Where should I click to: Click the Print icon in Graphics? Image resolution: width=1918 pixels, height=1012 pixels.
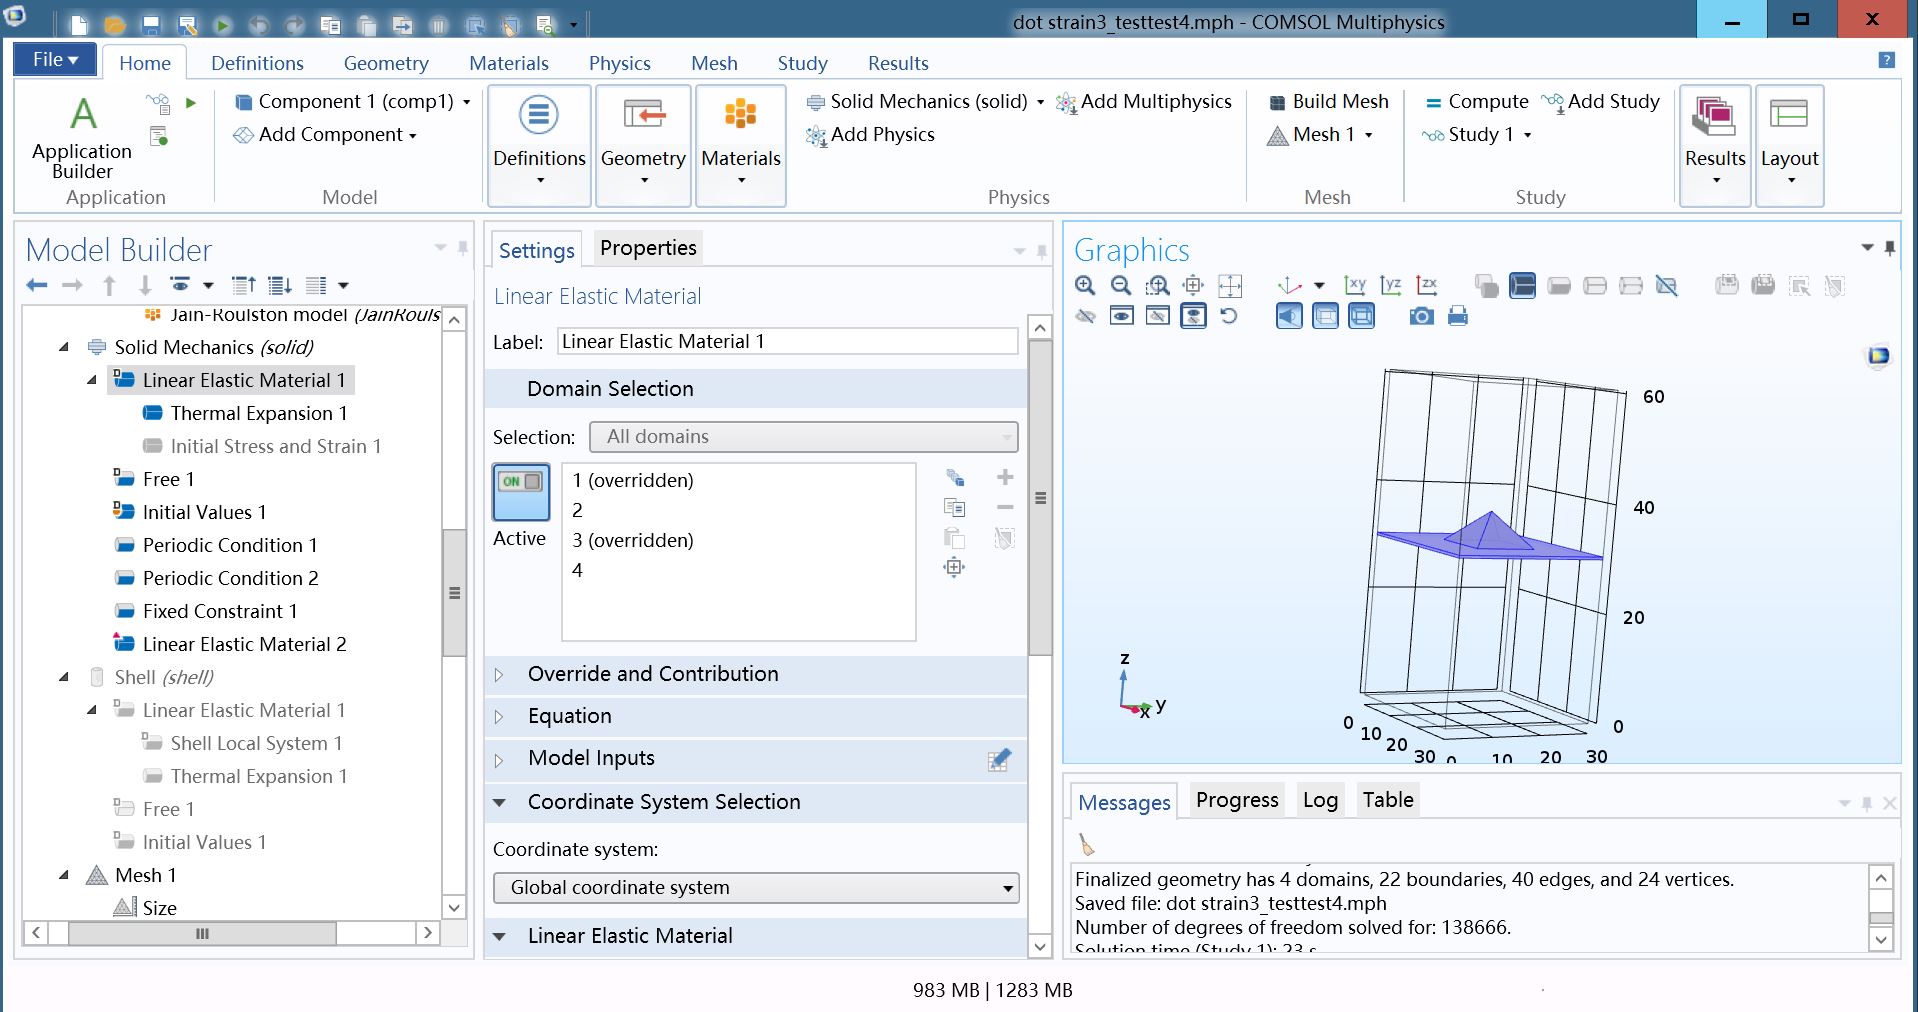[1458, 317]
